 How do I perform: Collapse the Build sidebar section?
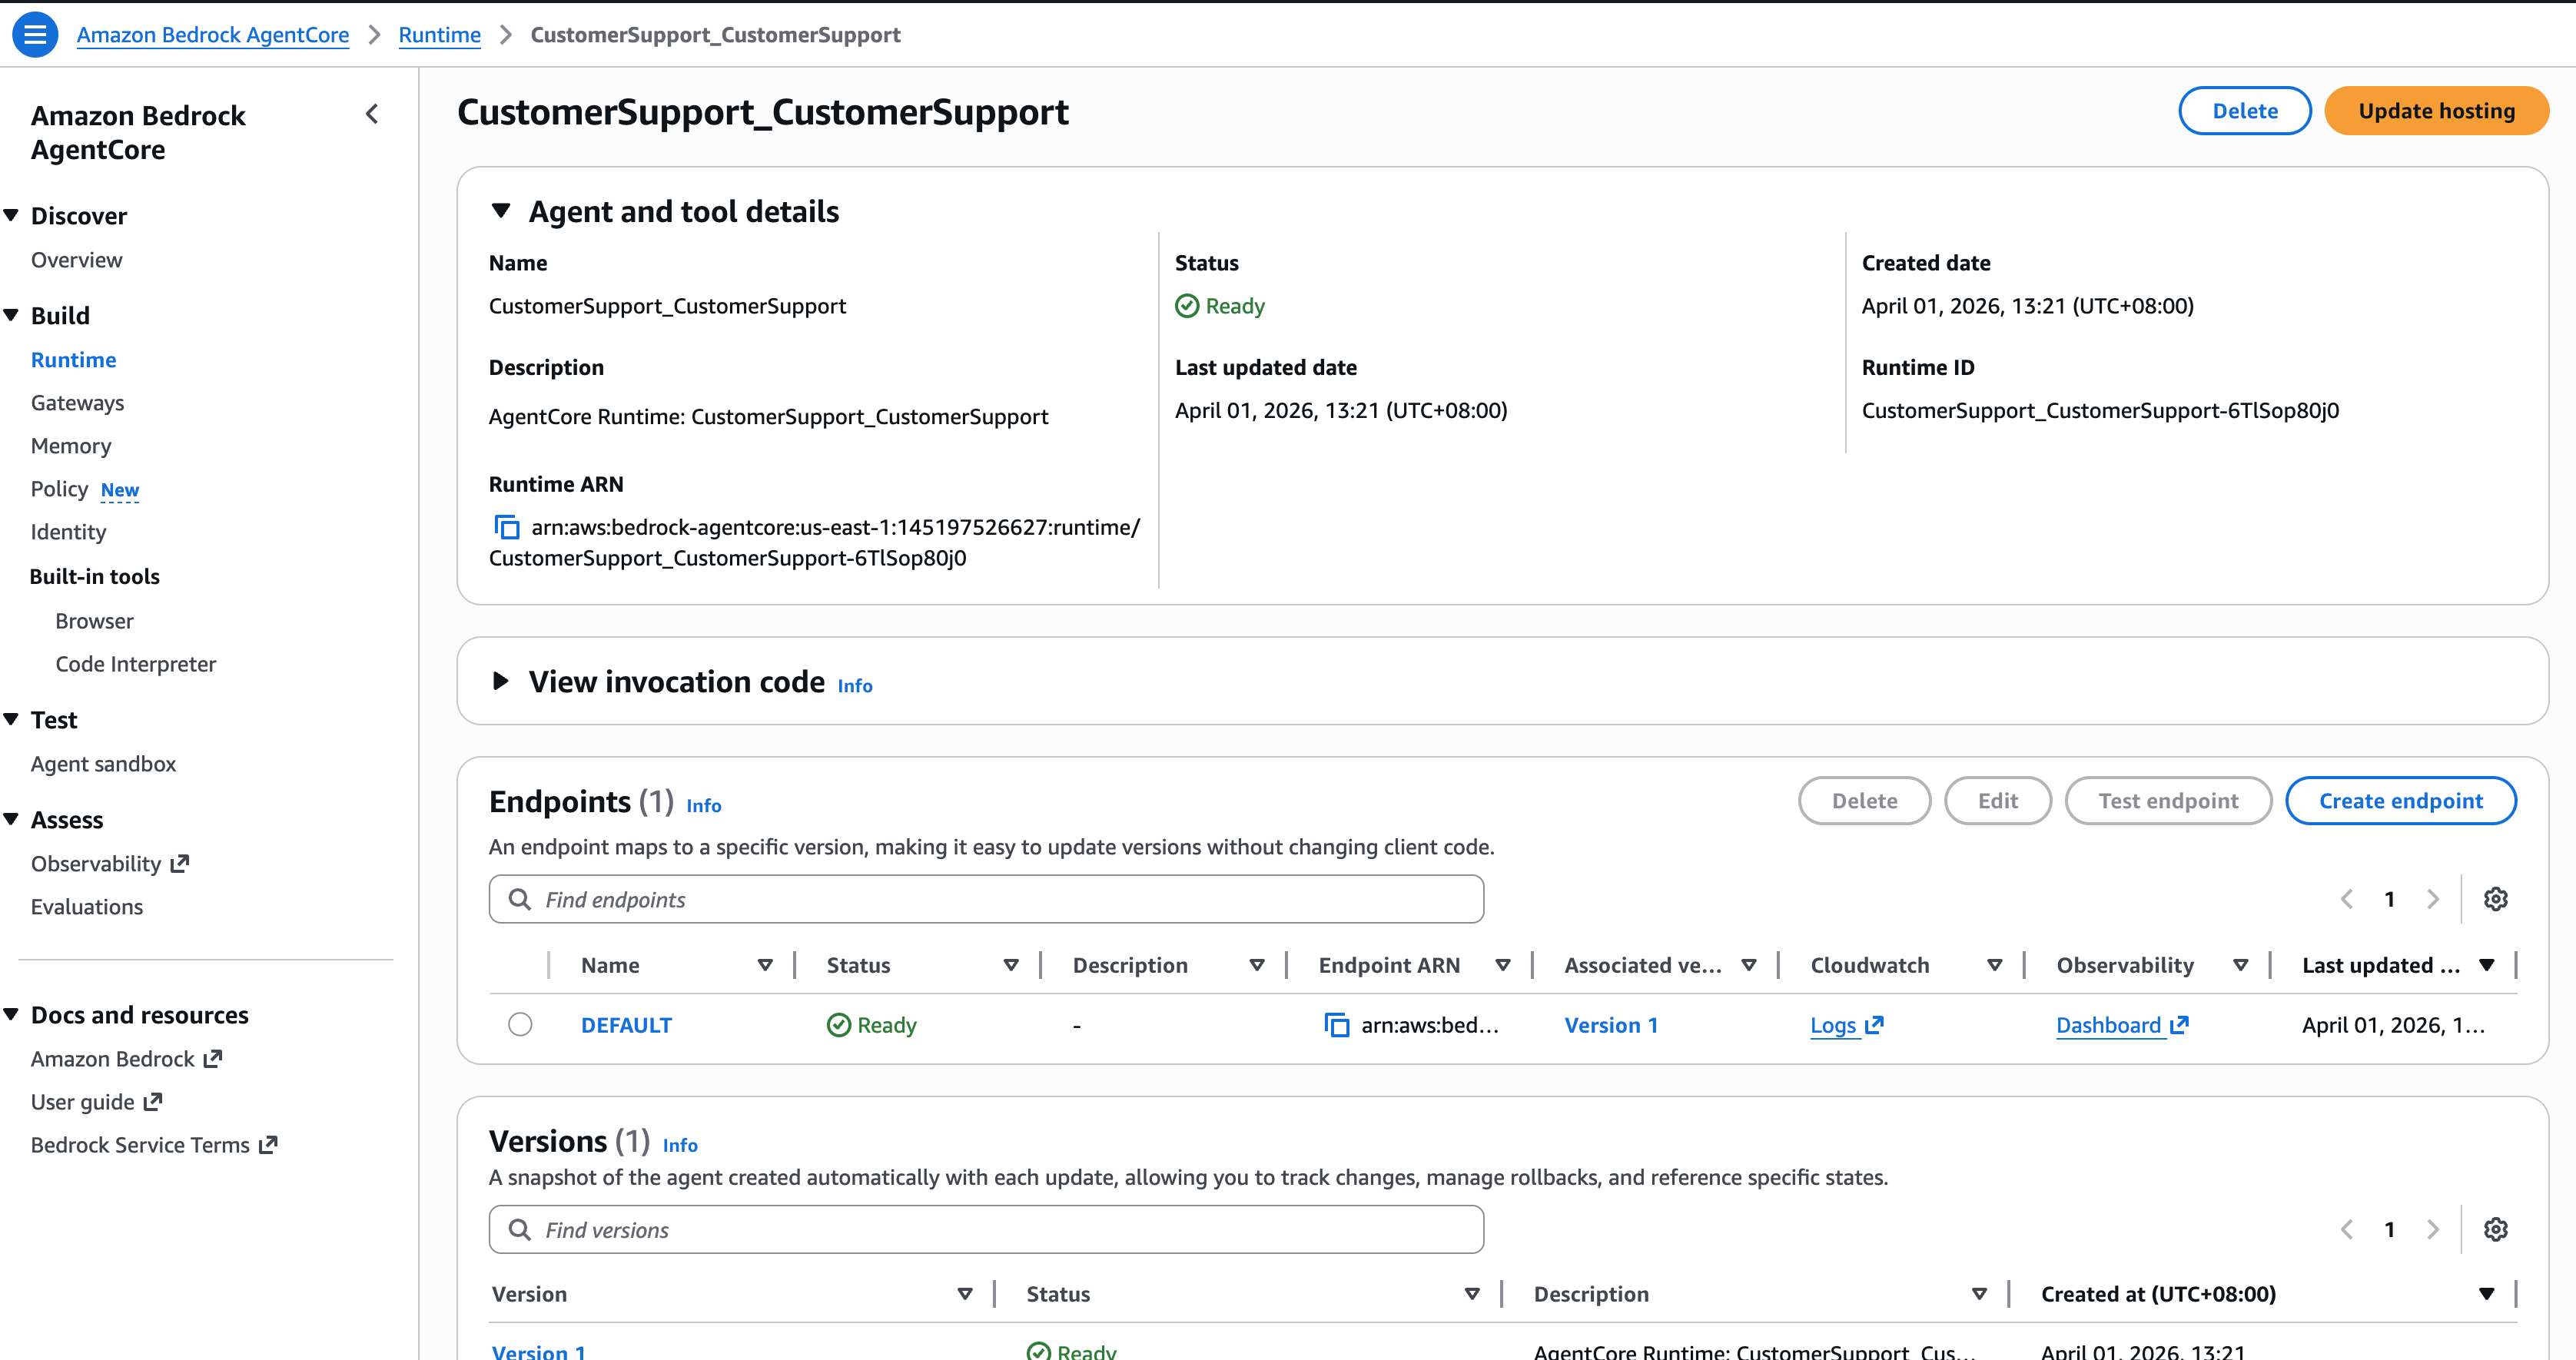pos(12,315)
